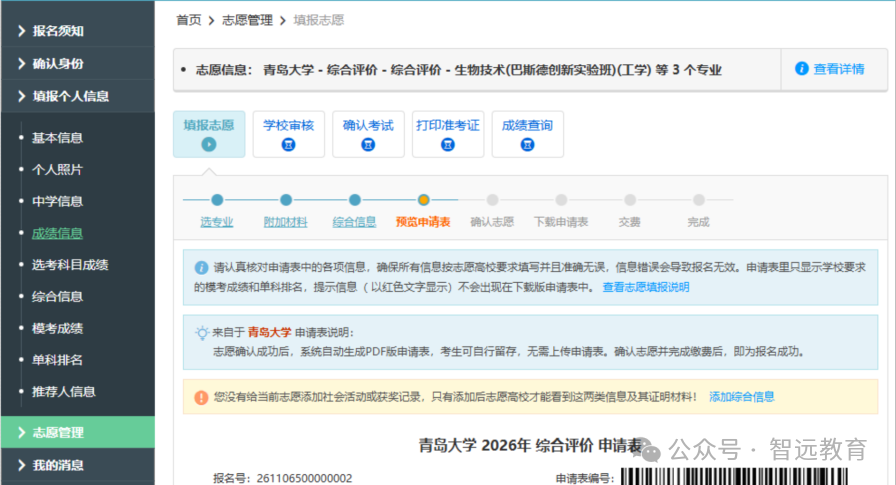This screenshot has width=896, height=485.
Task: Click the play icon under 填报志愿
Action: pyautogui.click(x=209, y=145)
